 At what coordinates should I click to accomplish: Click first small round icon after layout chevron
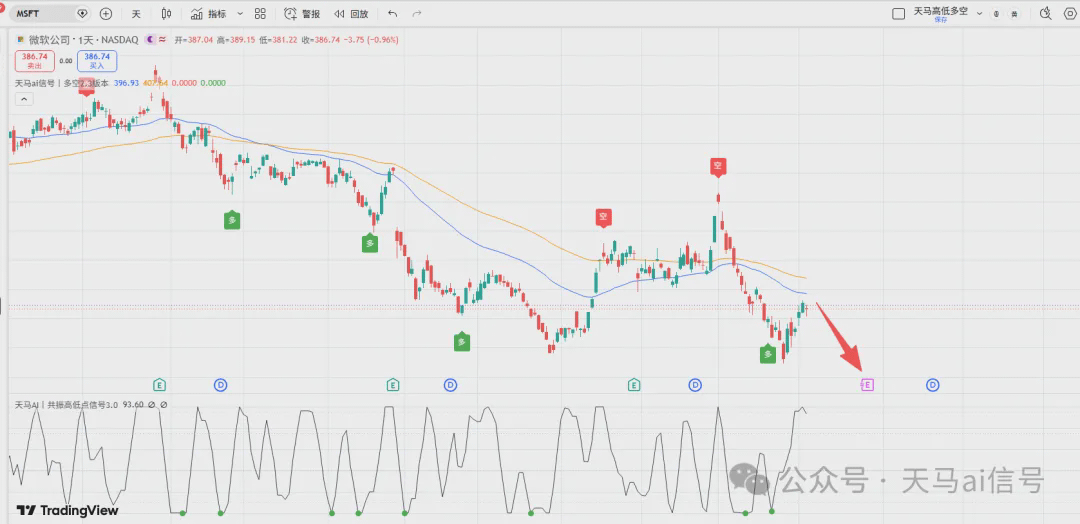[x=996, y=14]
